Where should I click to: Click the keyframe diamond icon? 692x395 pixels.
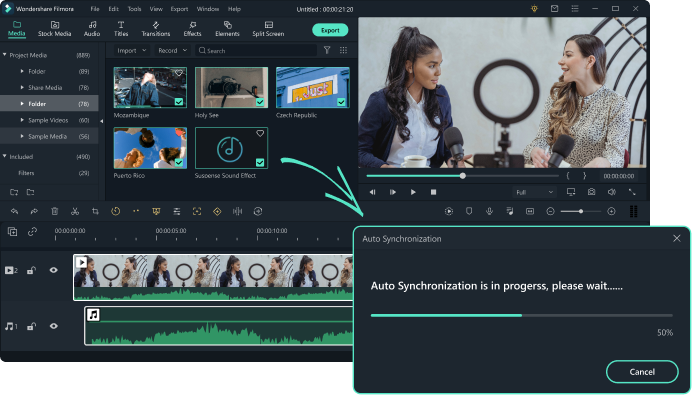(217, 211)
